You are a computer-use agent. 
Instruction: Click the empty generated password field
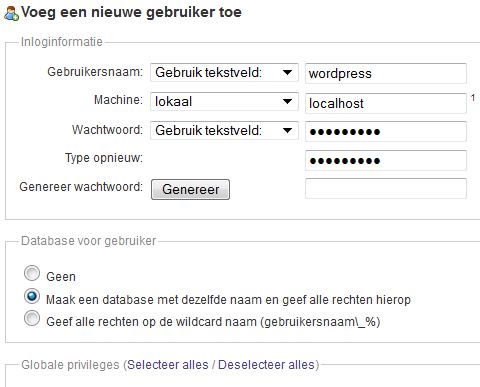386,188
